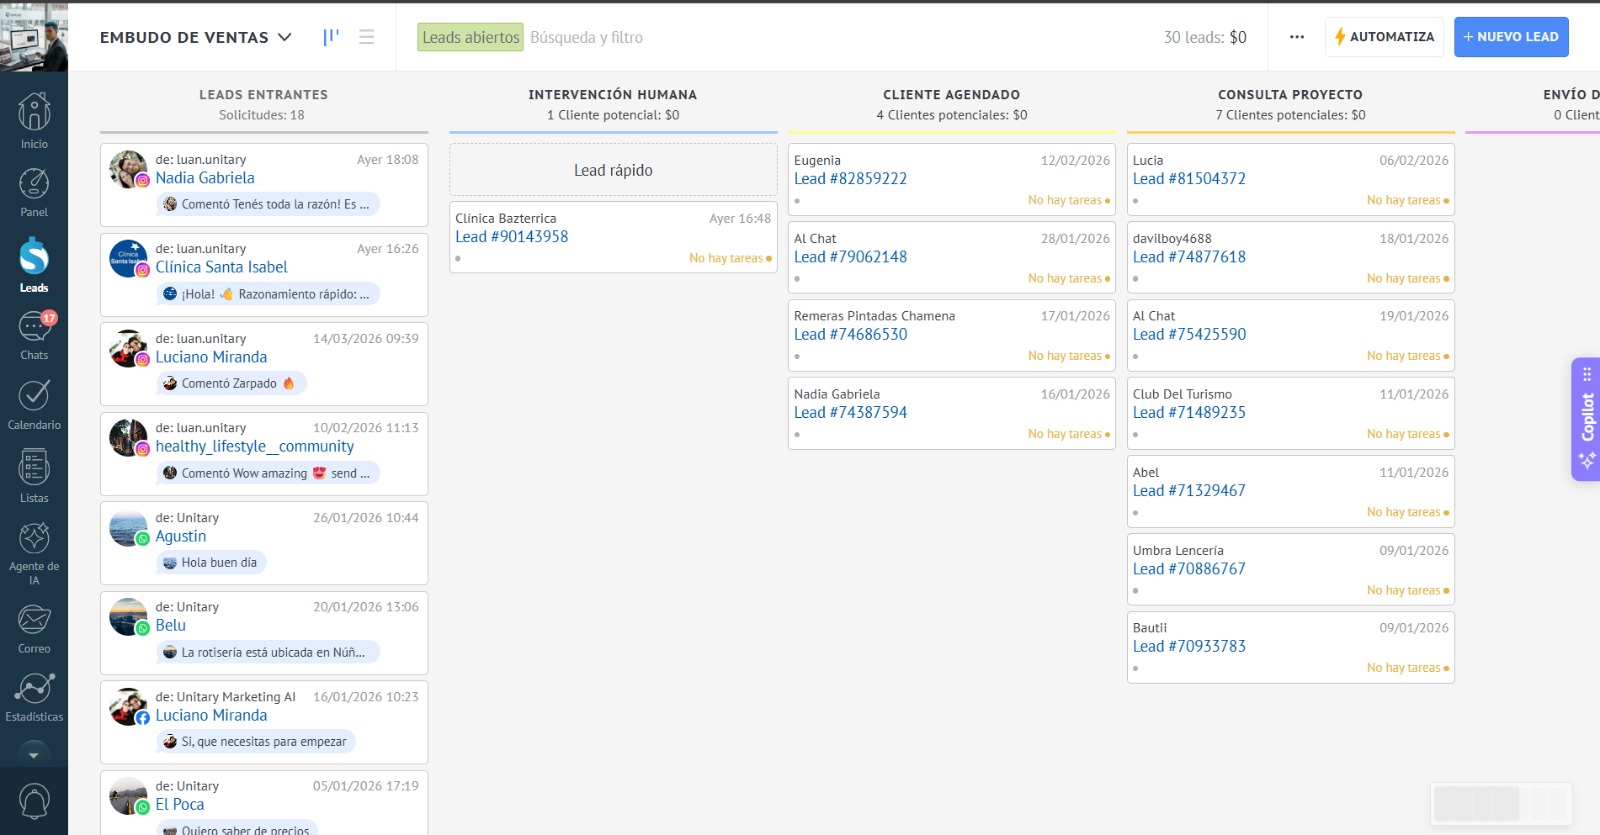The height and width of the screenshot is (835, 1600).
Task: Open message preview 'Comentó Zarpado'
Action: point(232,383)
